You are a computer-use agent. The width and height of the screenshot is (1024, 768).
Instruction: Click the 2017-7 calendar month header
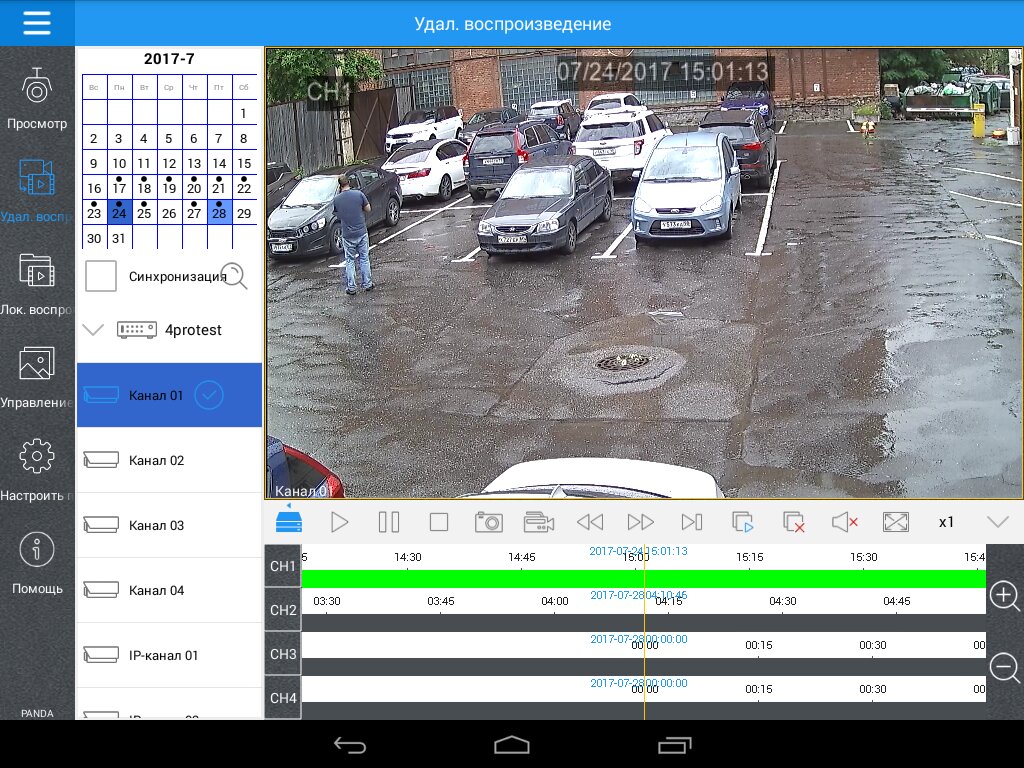(x=169, y=59)
